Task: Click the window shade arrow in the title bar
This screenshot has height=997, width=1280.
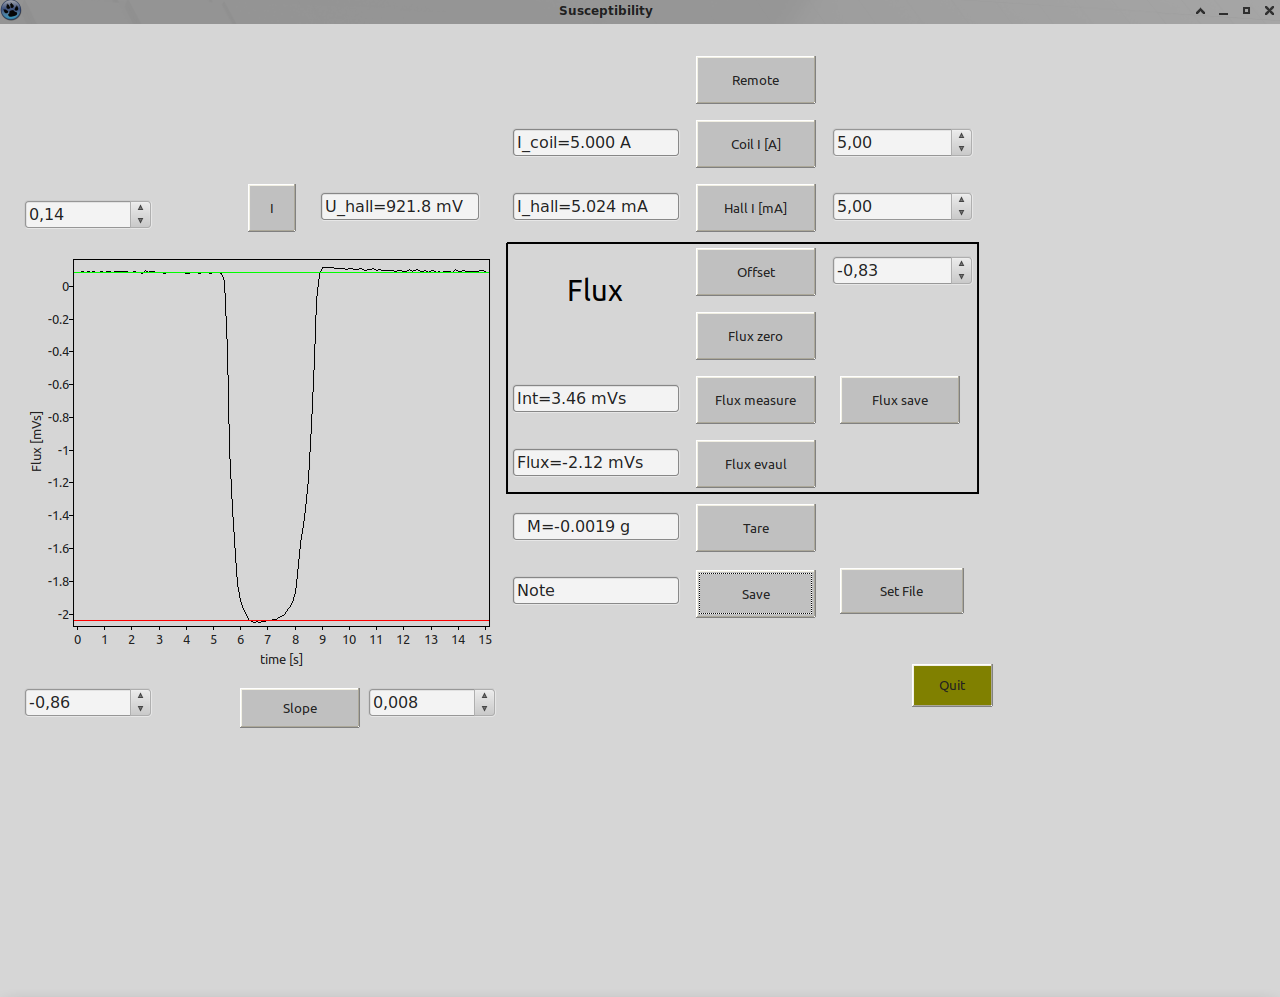Action: click(x=1200, y=11)
